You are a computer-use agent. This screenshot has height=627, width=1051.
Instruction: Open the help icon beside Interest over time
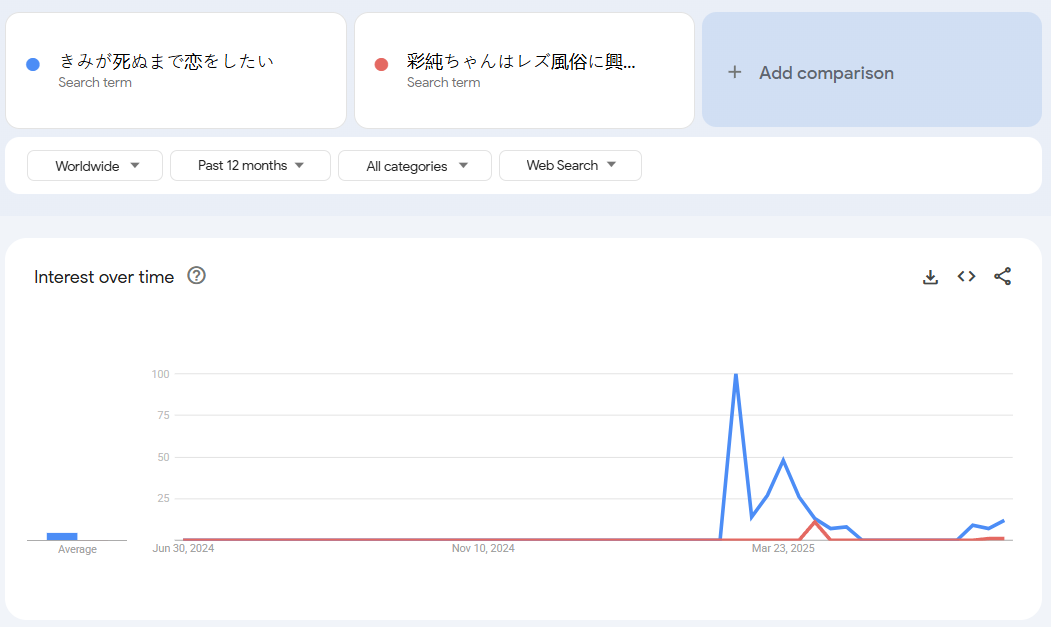tap(196, 276)
